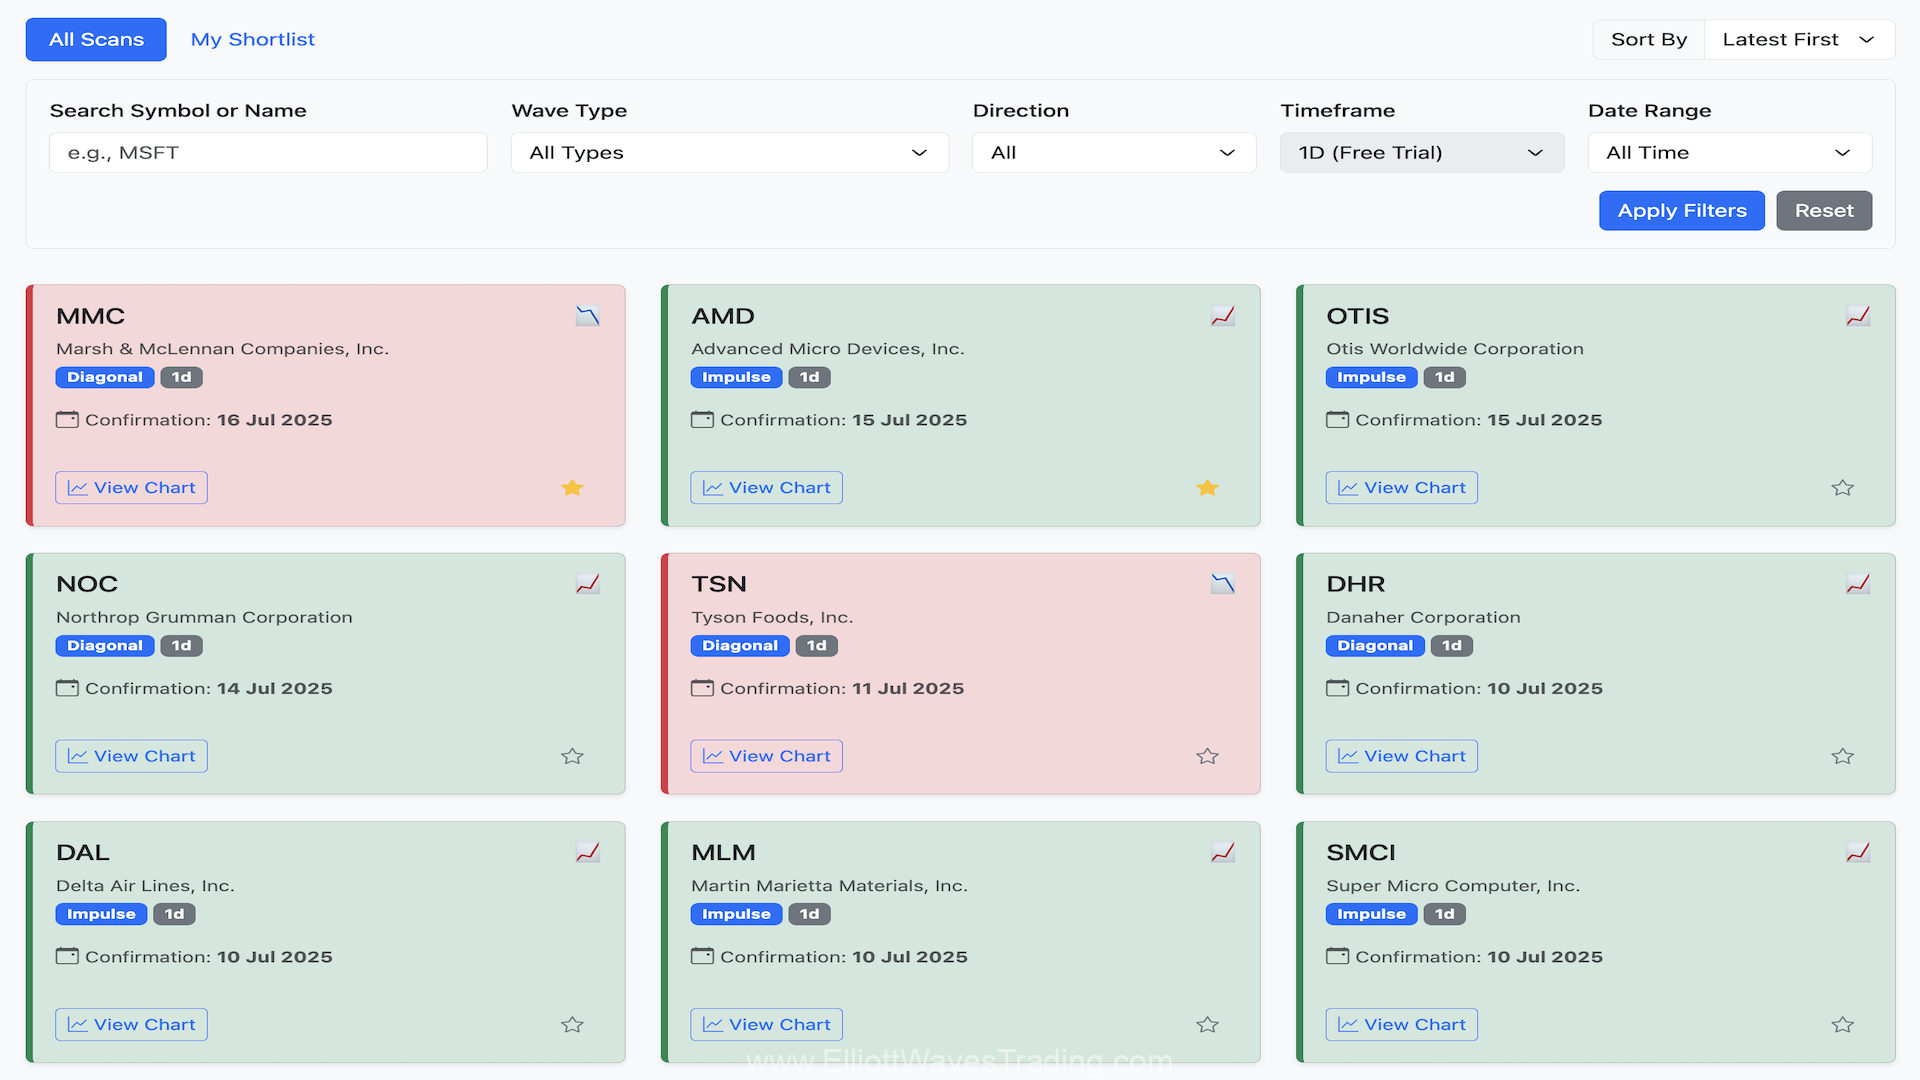The width and height of the screenshot is (1920, 1080).
Task: Reset the filters
Action: [x=1823, y=211]
